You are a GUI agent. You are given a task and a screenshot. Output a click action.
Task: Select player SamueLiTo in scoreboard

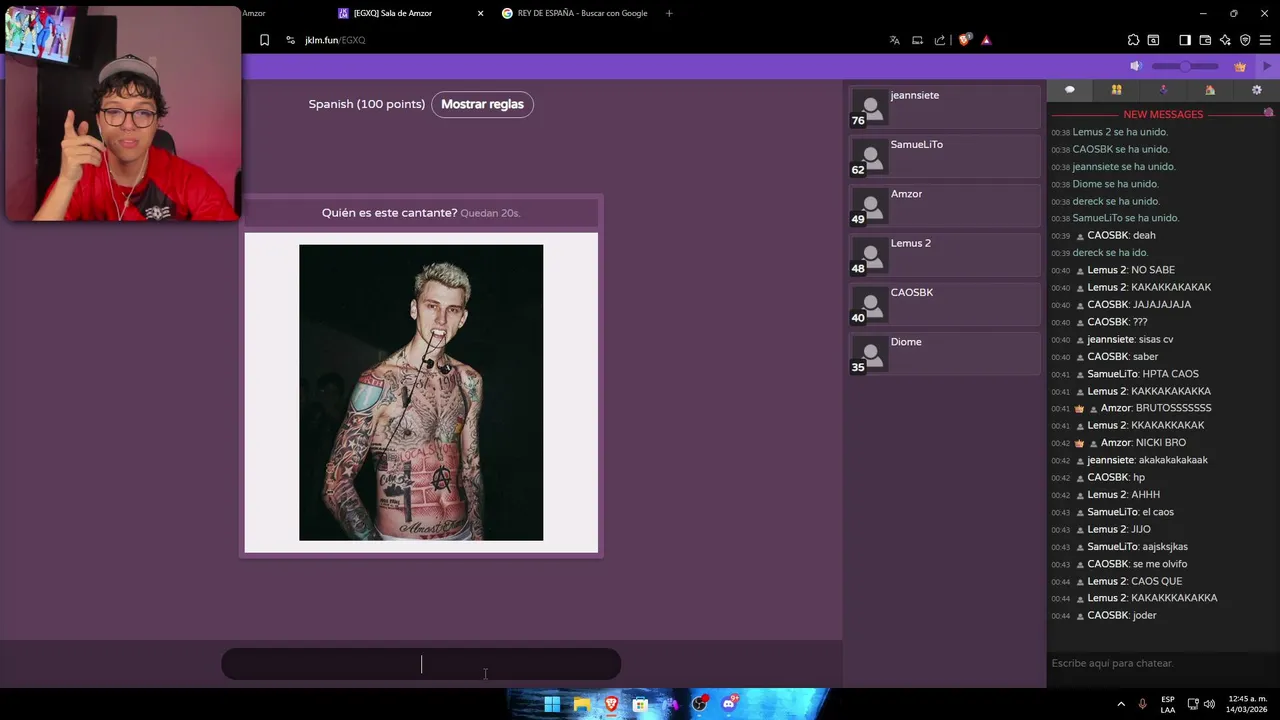(945, 156)
